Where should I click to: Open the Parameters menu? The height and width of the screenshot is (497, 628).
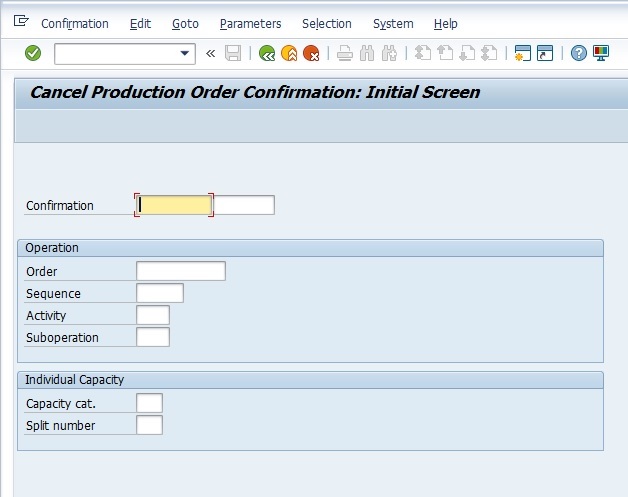250,24
